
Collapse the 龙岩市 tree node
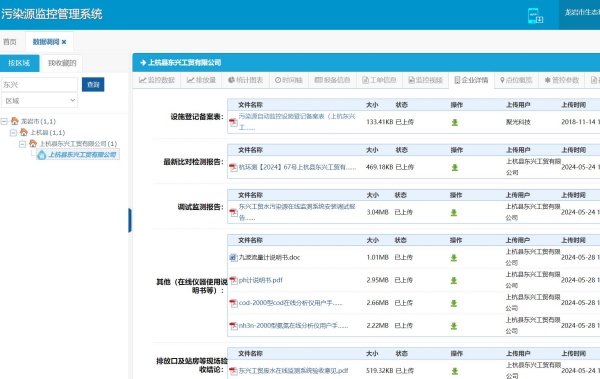pyautogui.click(x=4, y=121)
